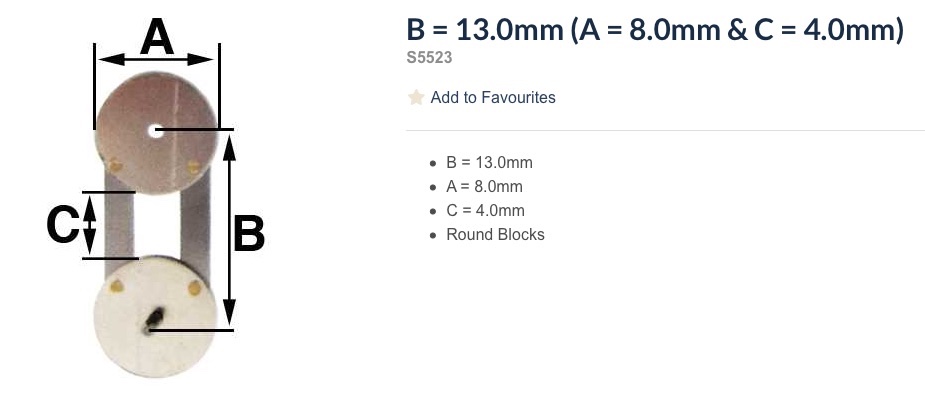Click the horizontal A dimension arrow
The height and width of the screenshot is (403, 925).
(x=156, y=60)
